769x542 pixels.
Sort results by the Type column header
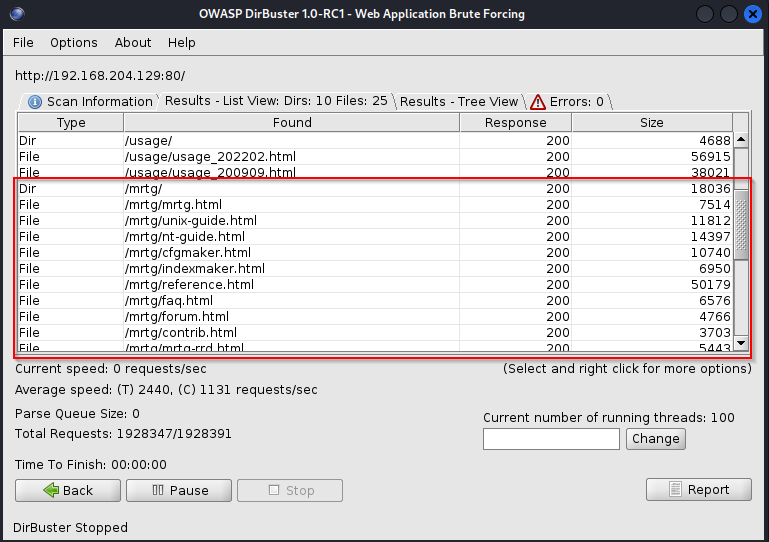click(x=71, y=123)
